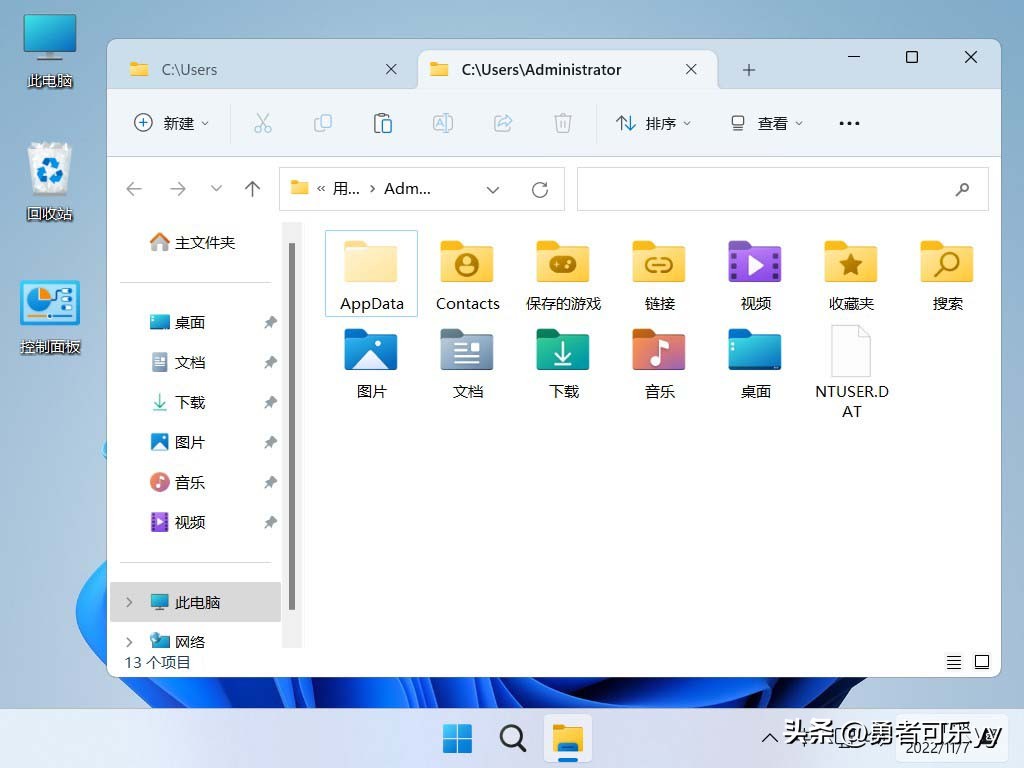
Task: Open the See more ... menu
Action: pos(849,122)
